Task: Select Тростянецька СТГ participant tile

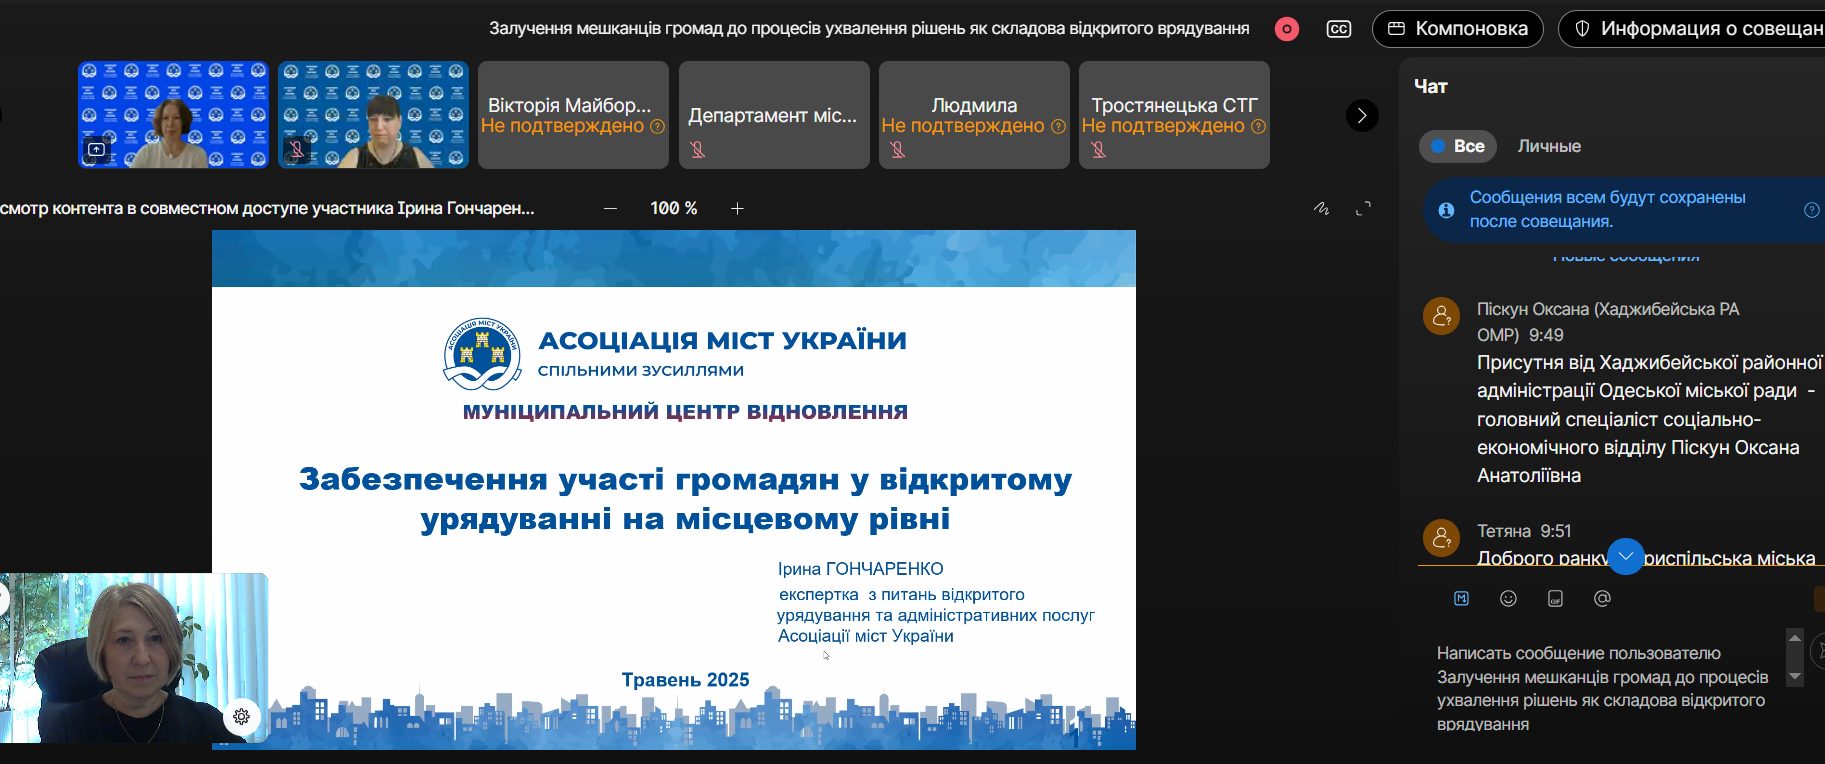Action: [x=1174, y=115]
